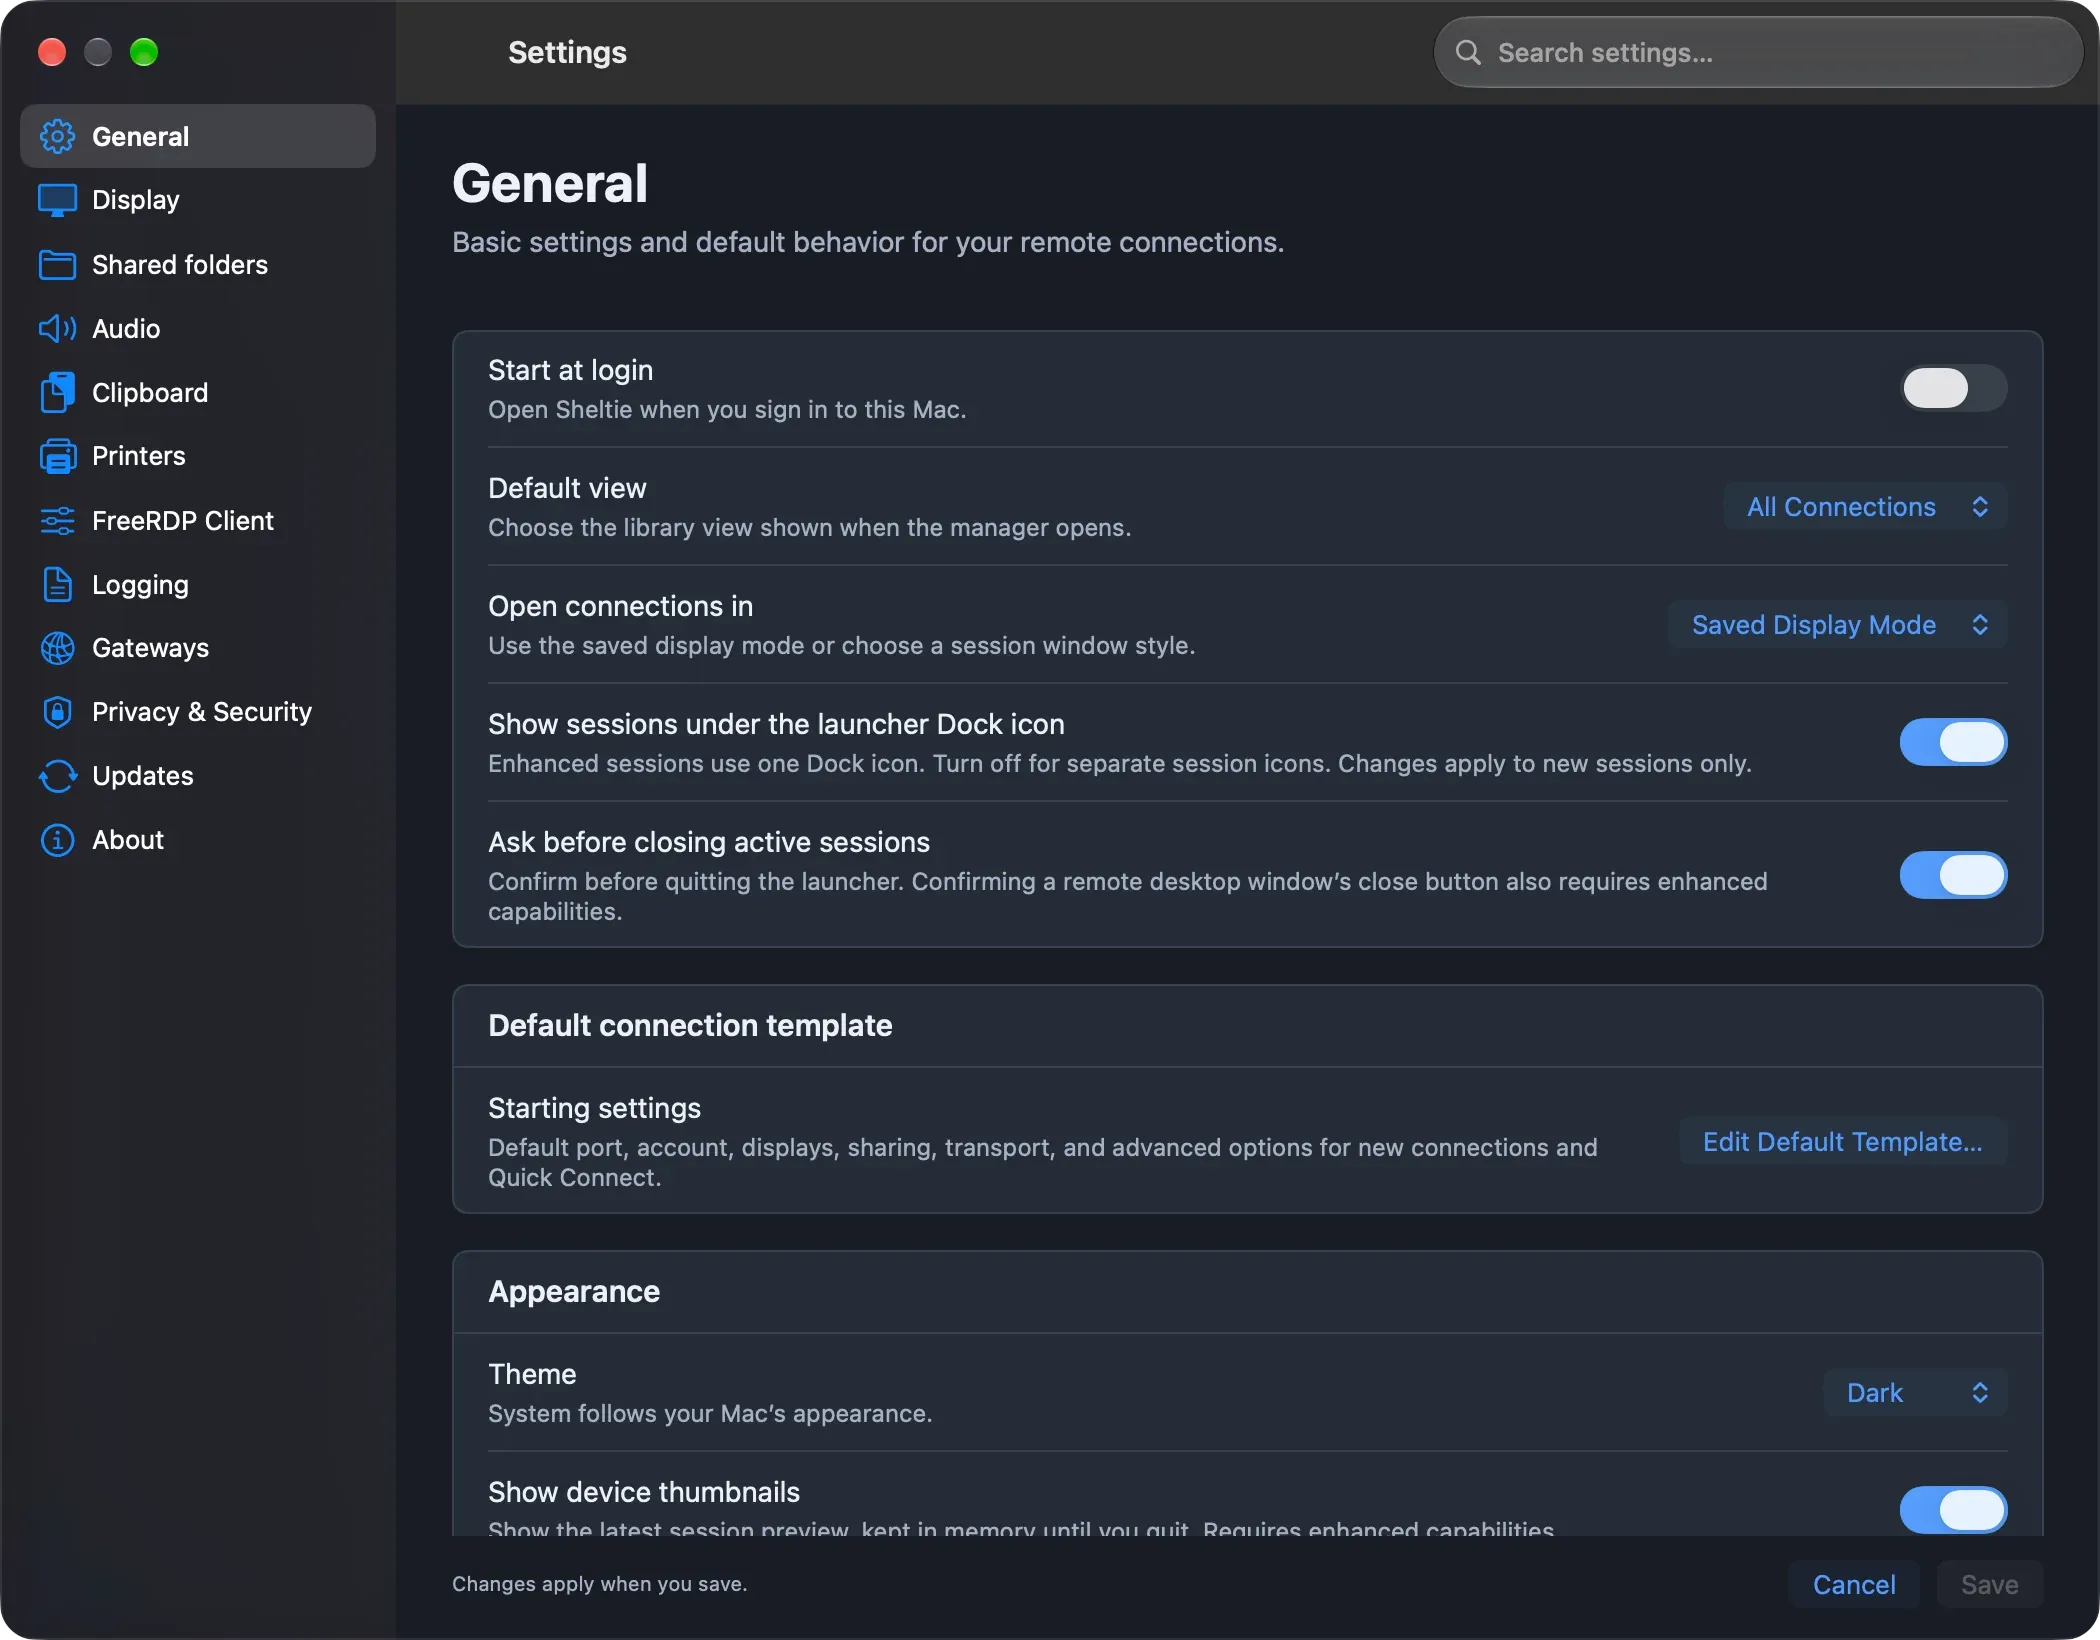Open the Logging label in sidebar

(x=140, y=585)
